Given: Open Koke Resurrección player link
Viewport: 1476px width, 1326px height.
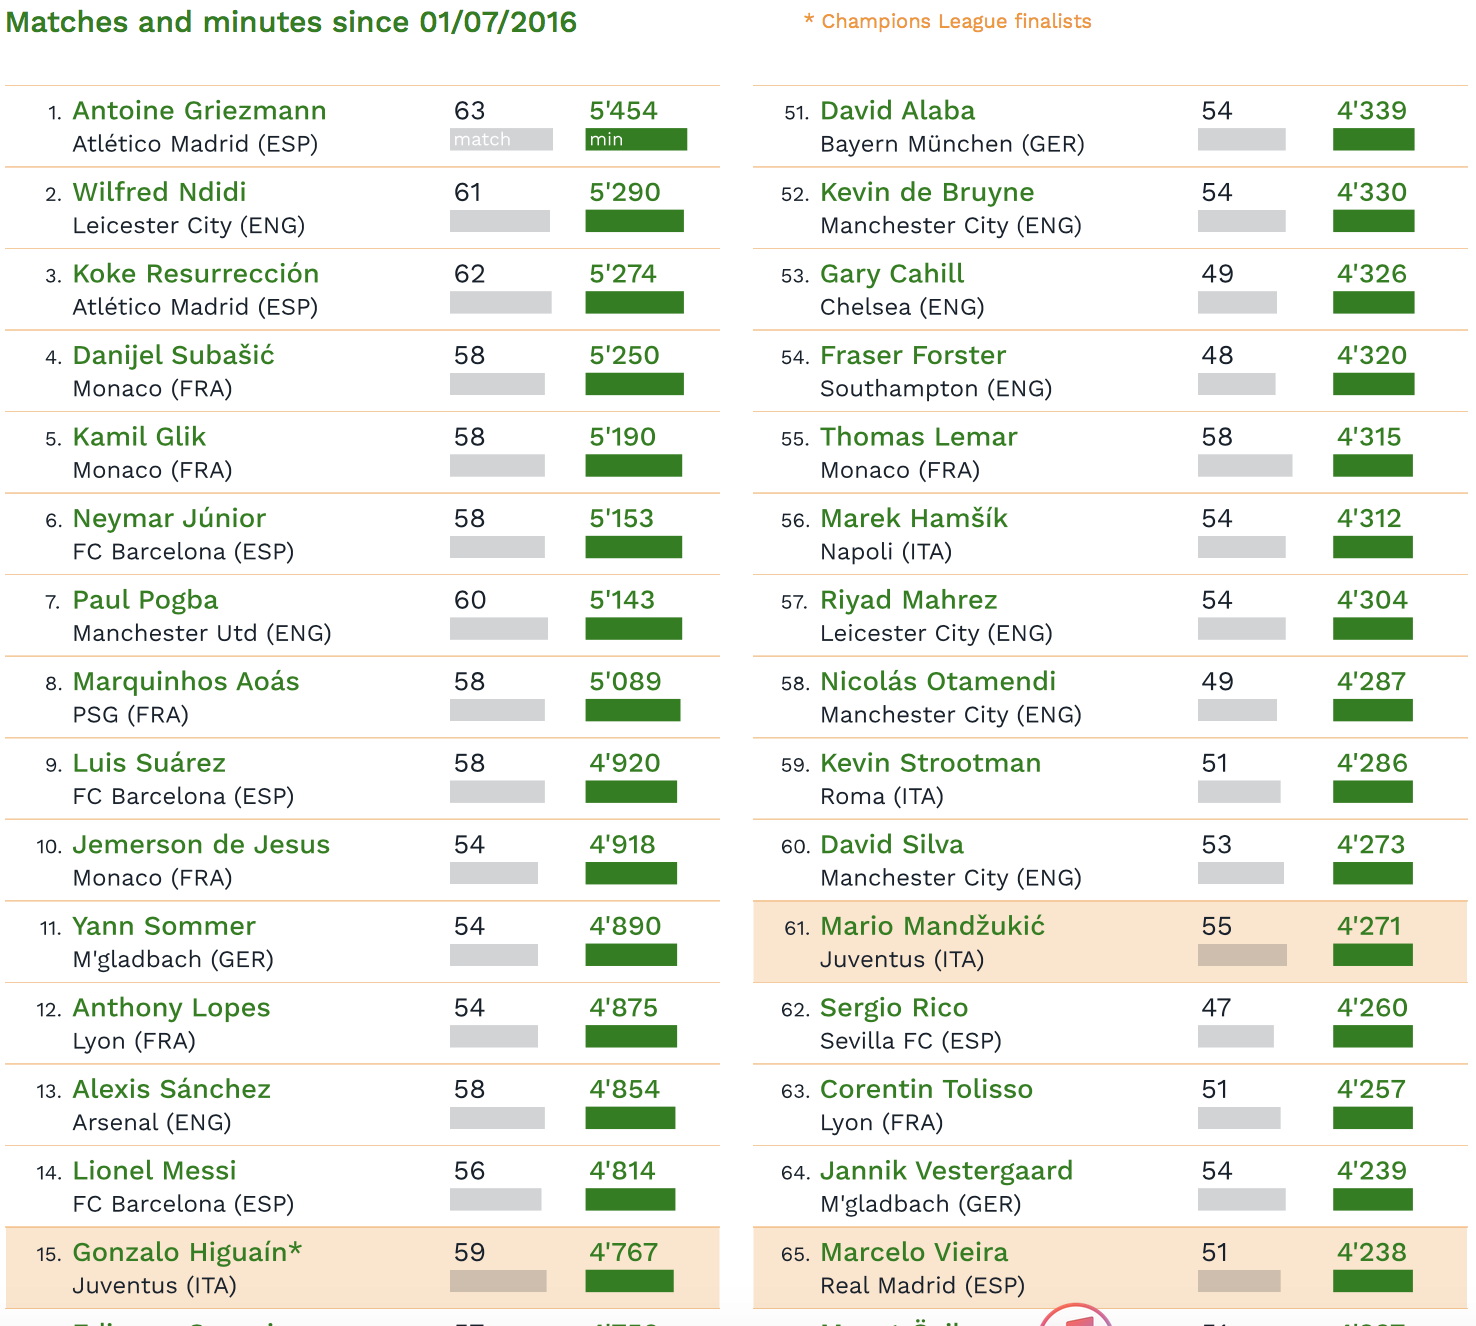Looking at the screenshot, I should [x=196, y=274].
